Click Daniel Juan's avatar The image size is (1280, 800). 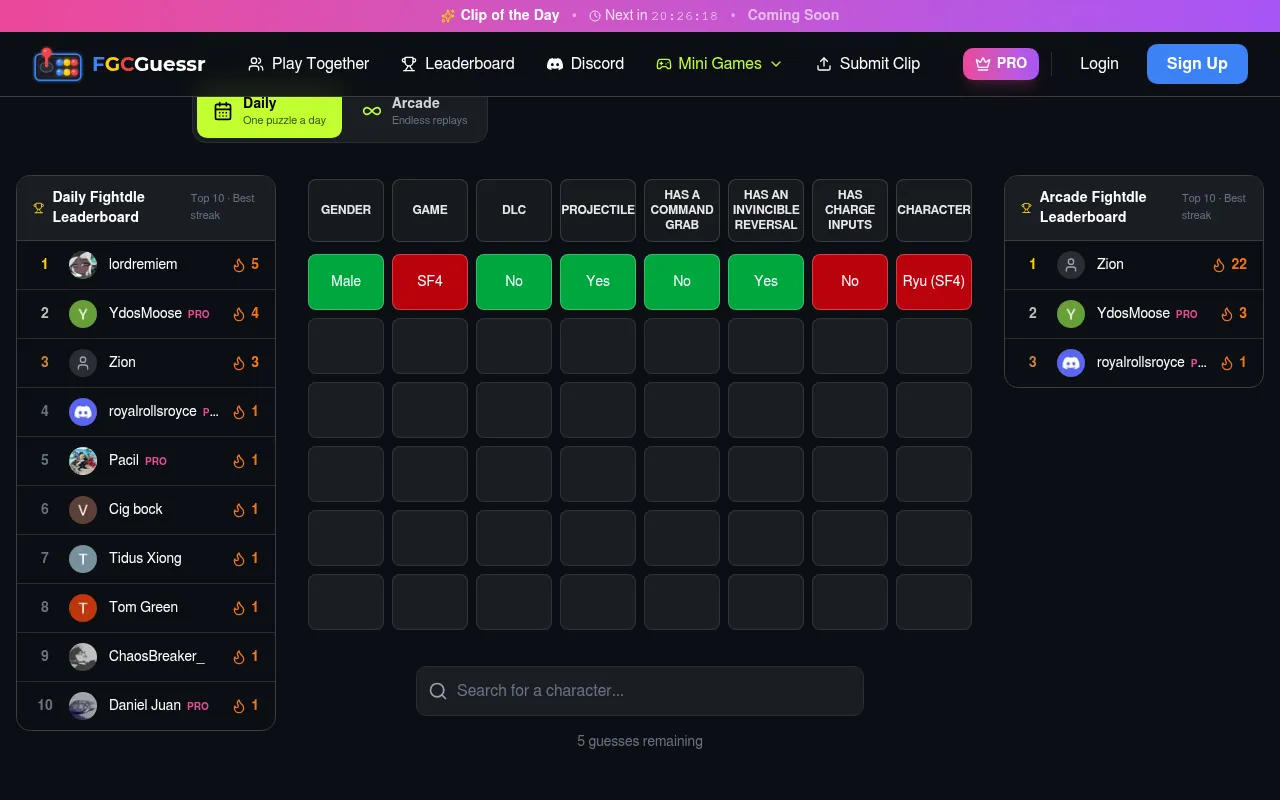(x=83, y=706)
